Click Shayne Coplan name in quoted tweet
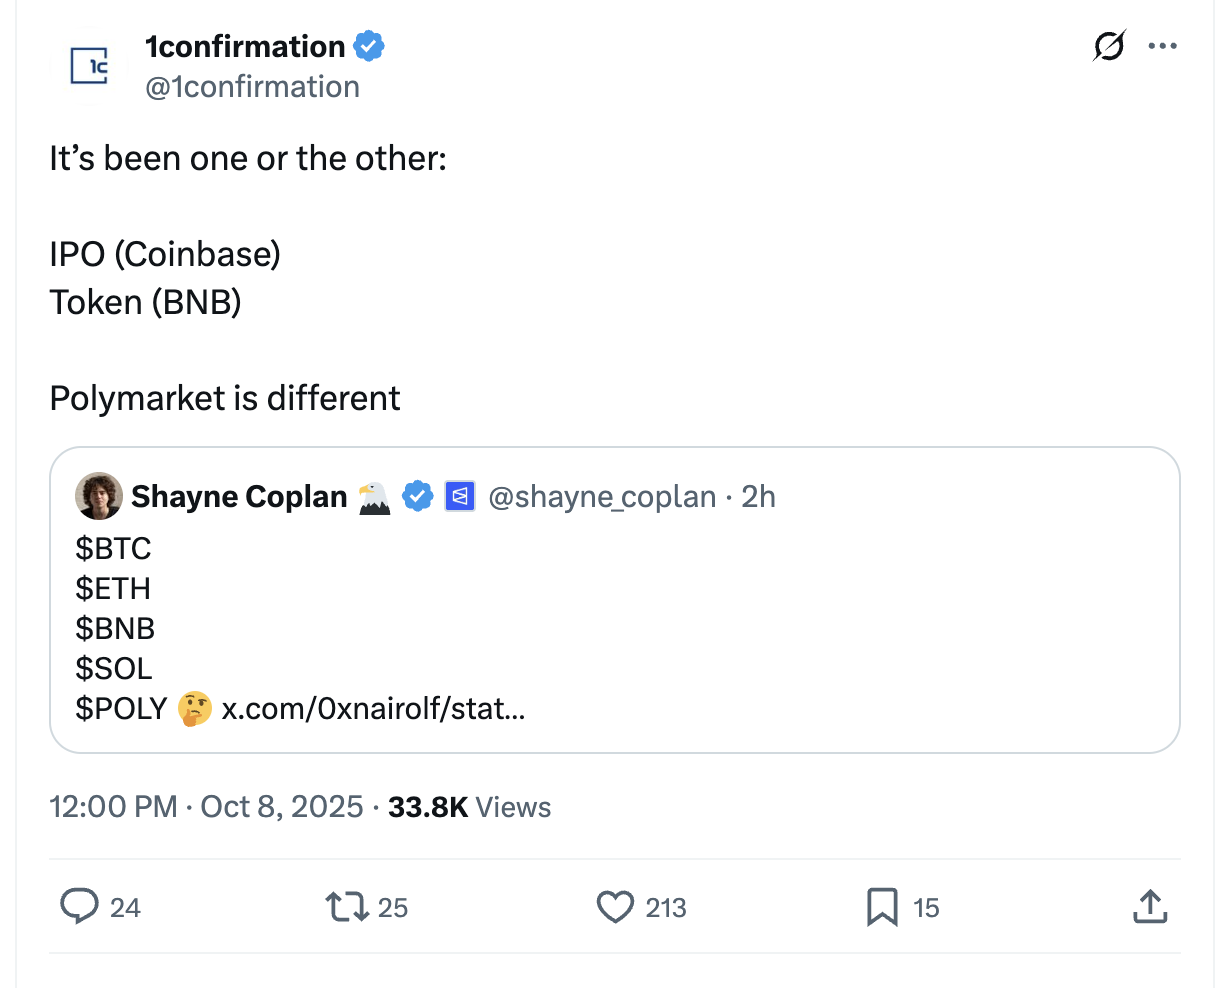 239,497
